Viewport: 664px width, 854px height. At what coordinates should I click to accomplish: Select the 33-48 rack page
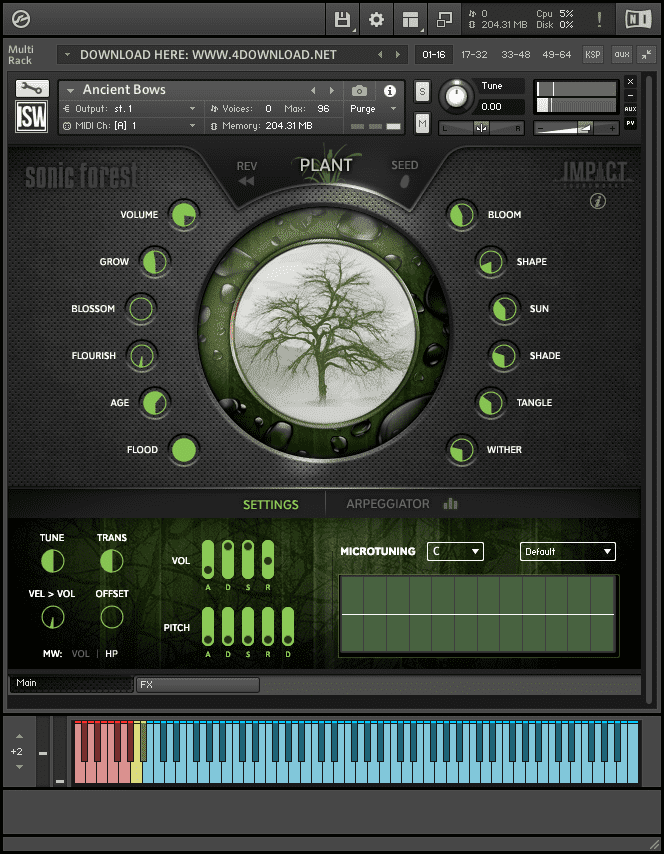tap(516, 54)
